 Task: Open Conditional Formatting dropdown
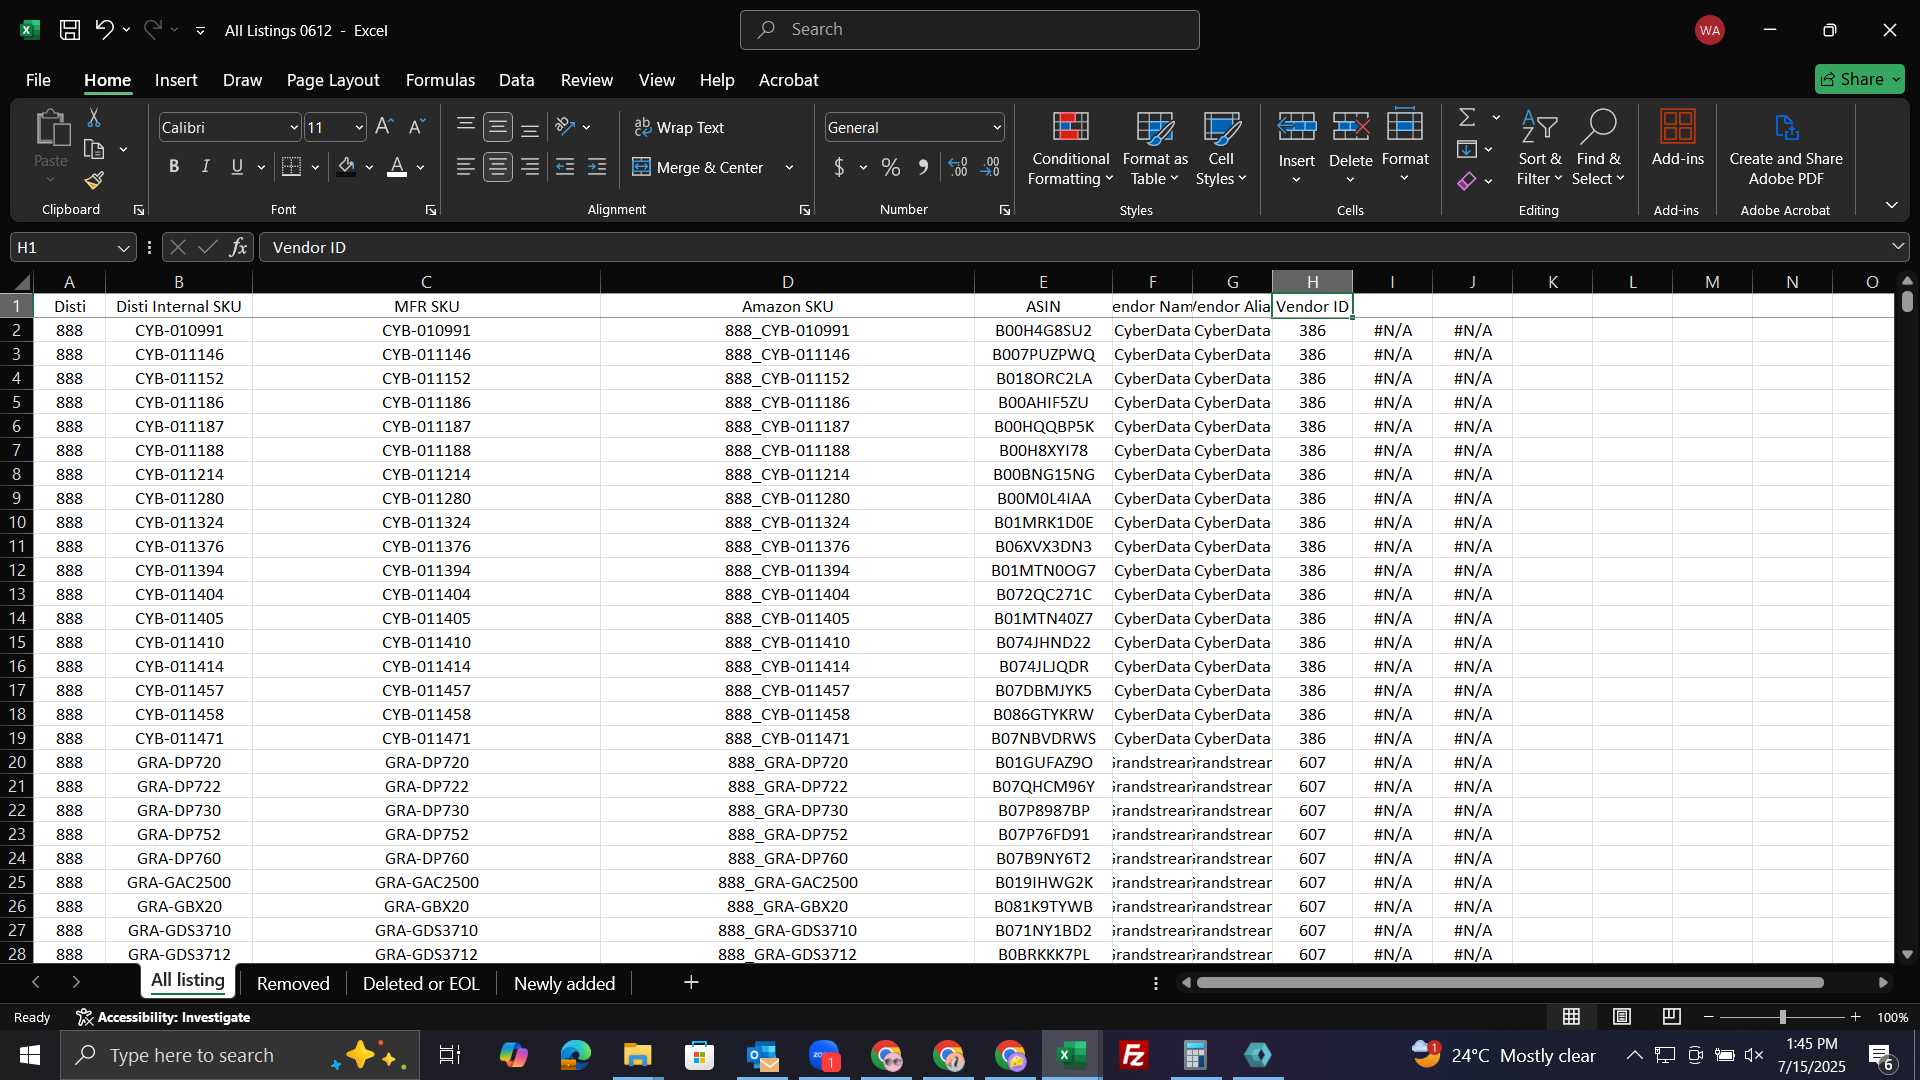coord(1070,148)
